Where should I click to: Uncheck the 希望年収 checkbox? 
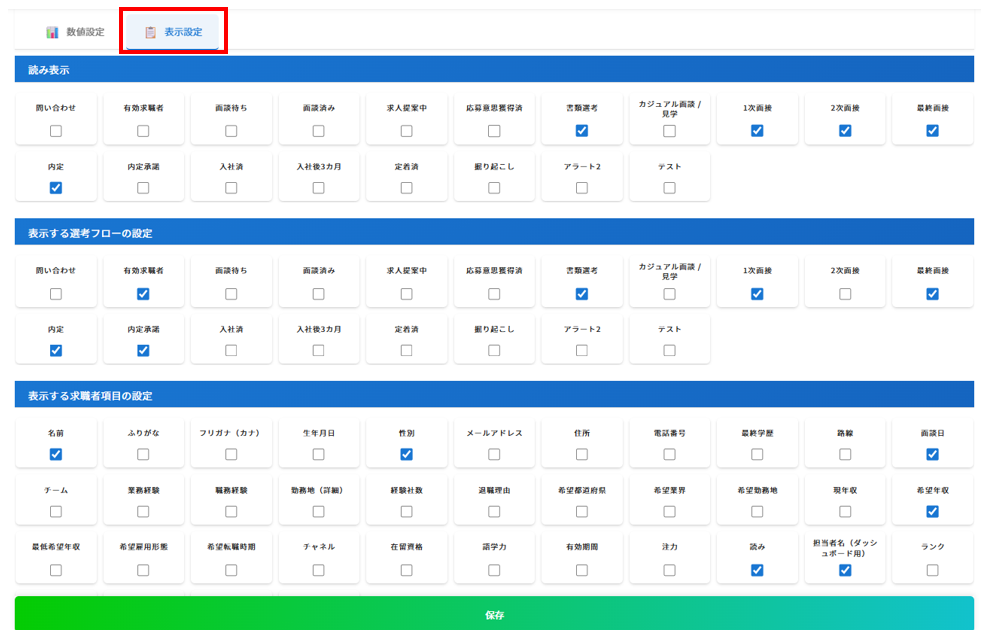tap(932, 511)
